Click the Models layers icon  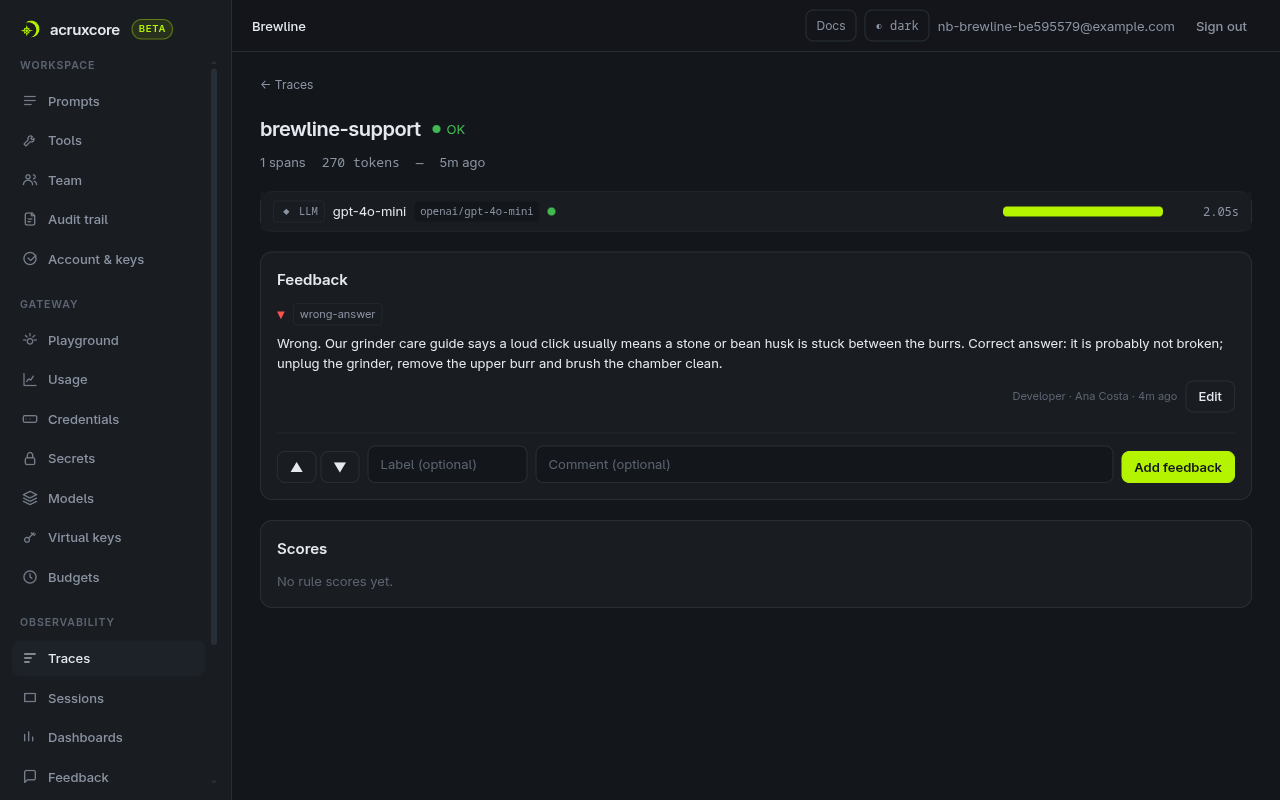point(30,498)
